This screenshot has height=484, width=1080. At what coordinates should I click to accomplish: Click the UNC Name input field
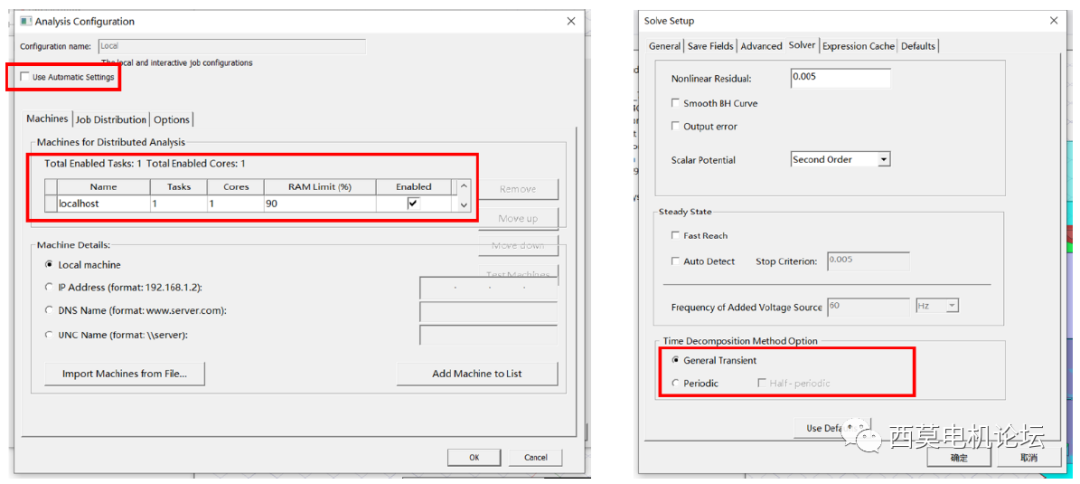(488, 335)
